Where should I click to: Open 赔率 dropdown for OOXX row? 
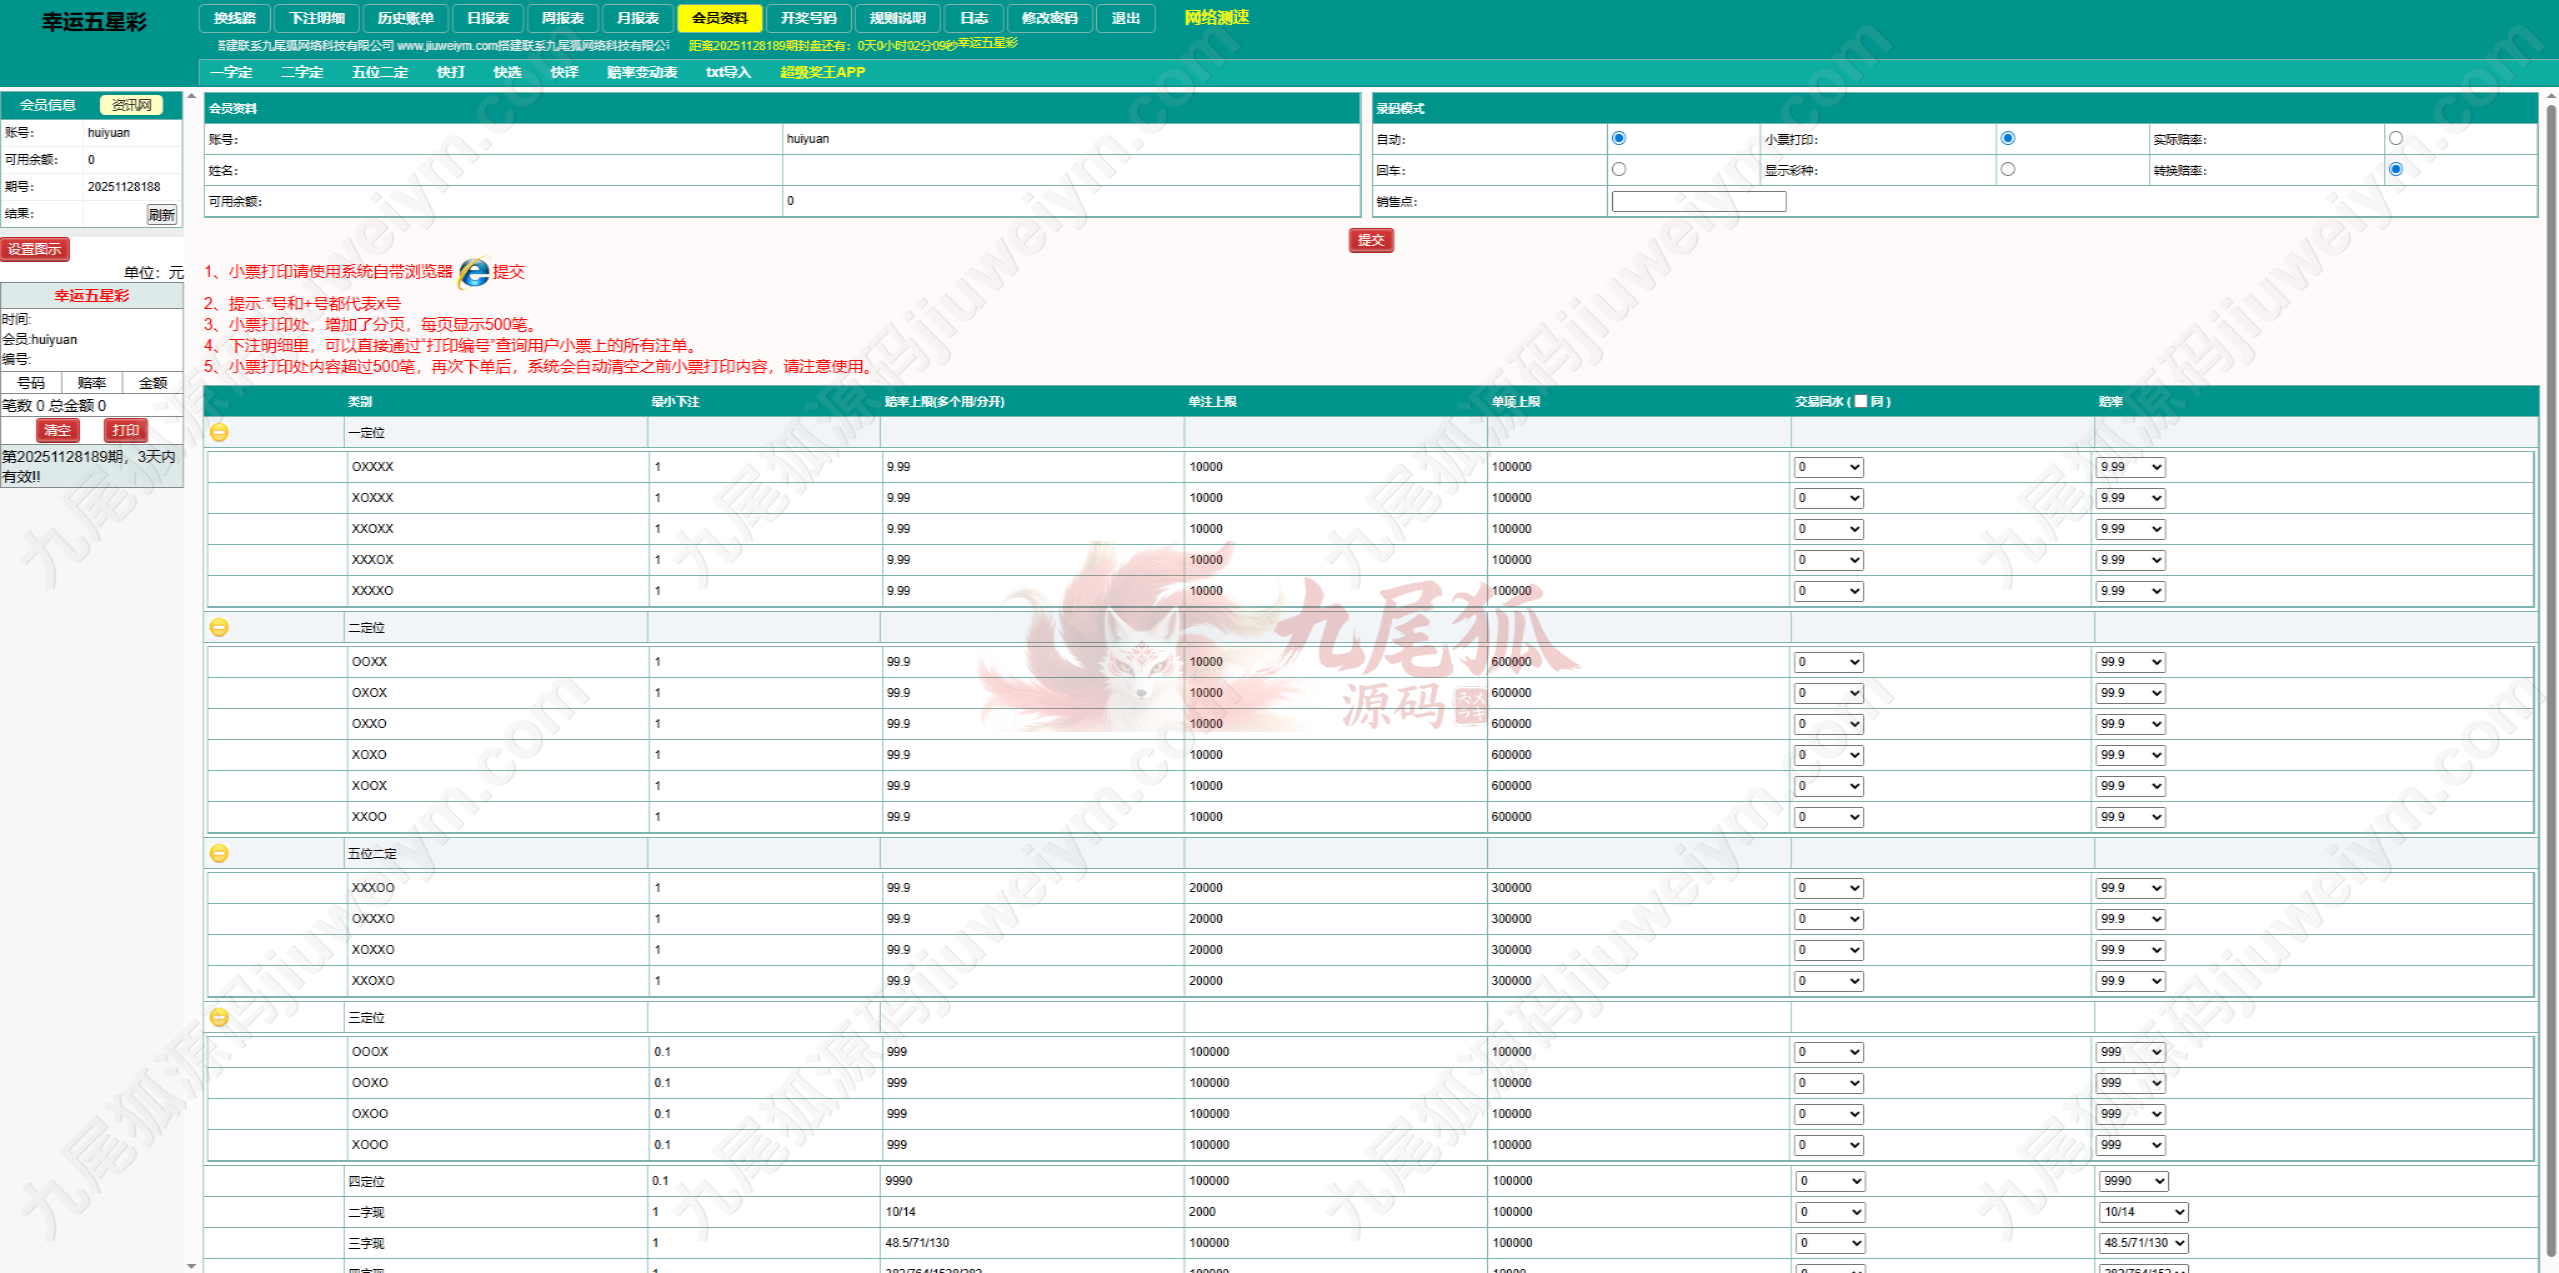(2130, 662)
